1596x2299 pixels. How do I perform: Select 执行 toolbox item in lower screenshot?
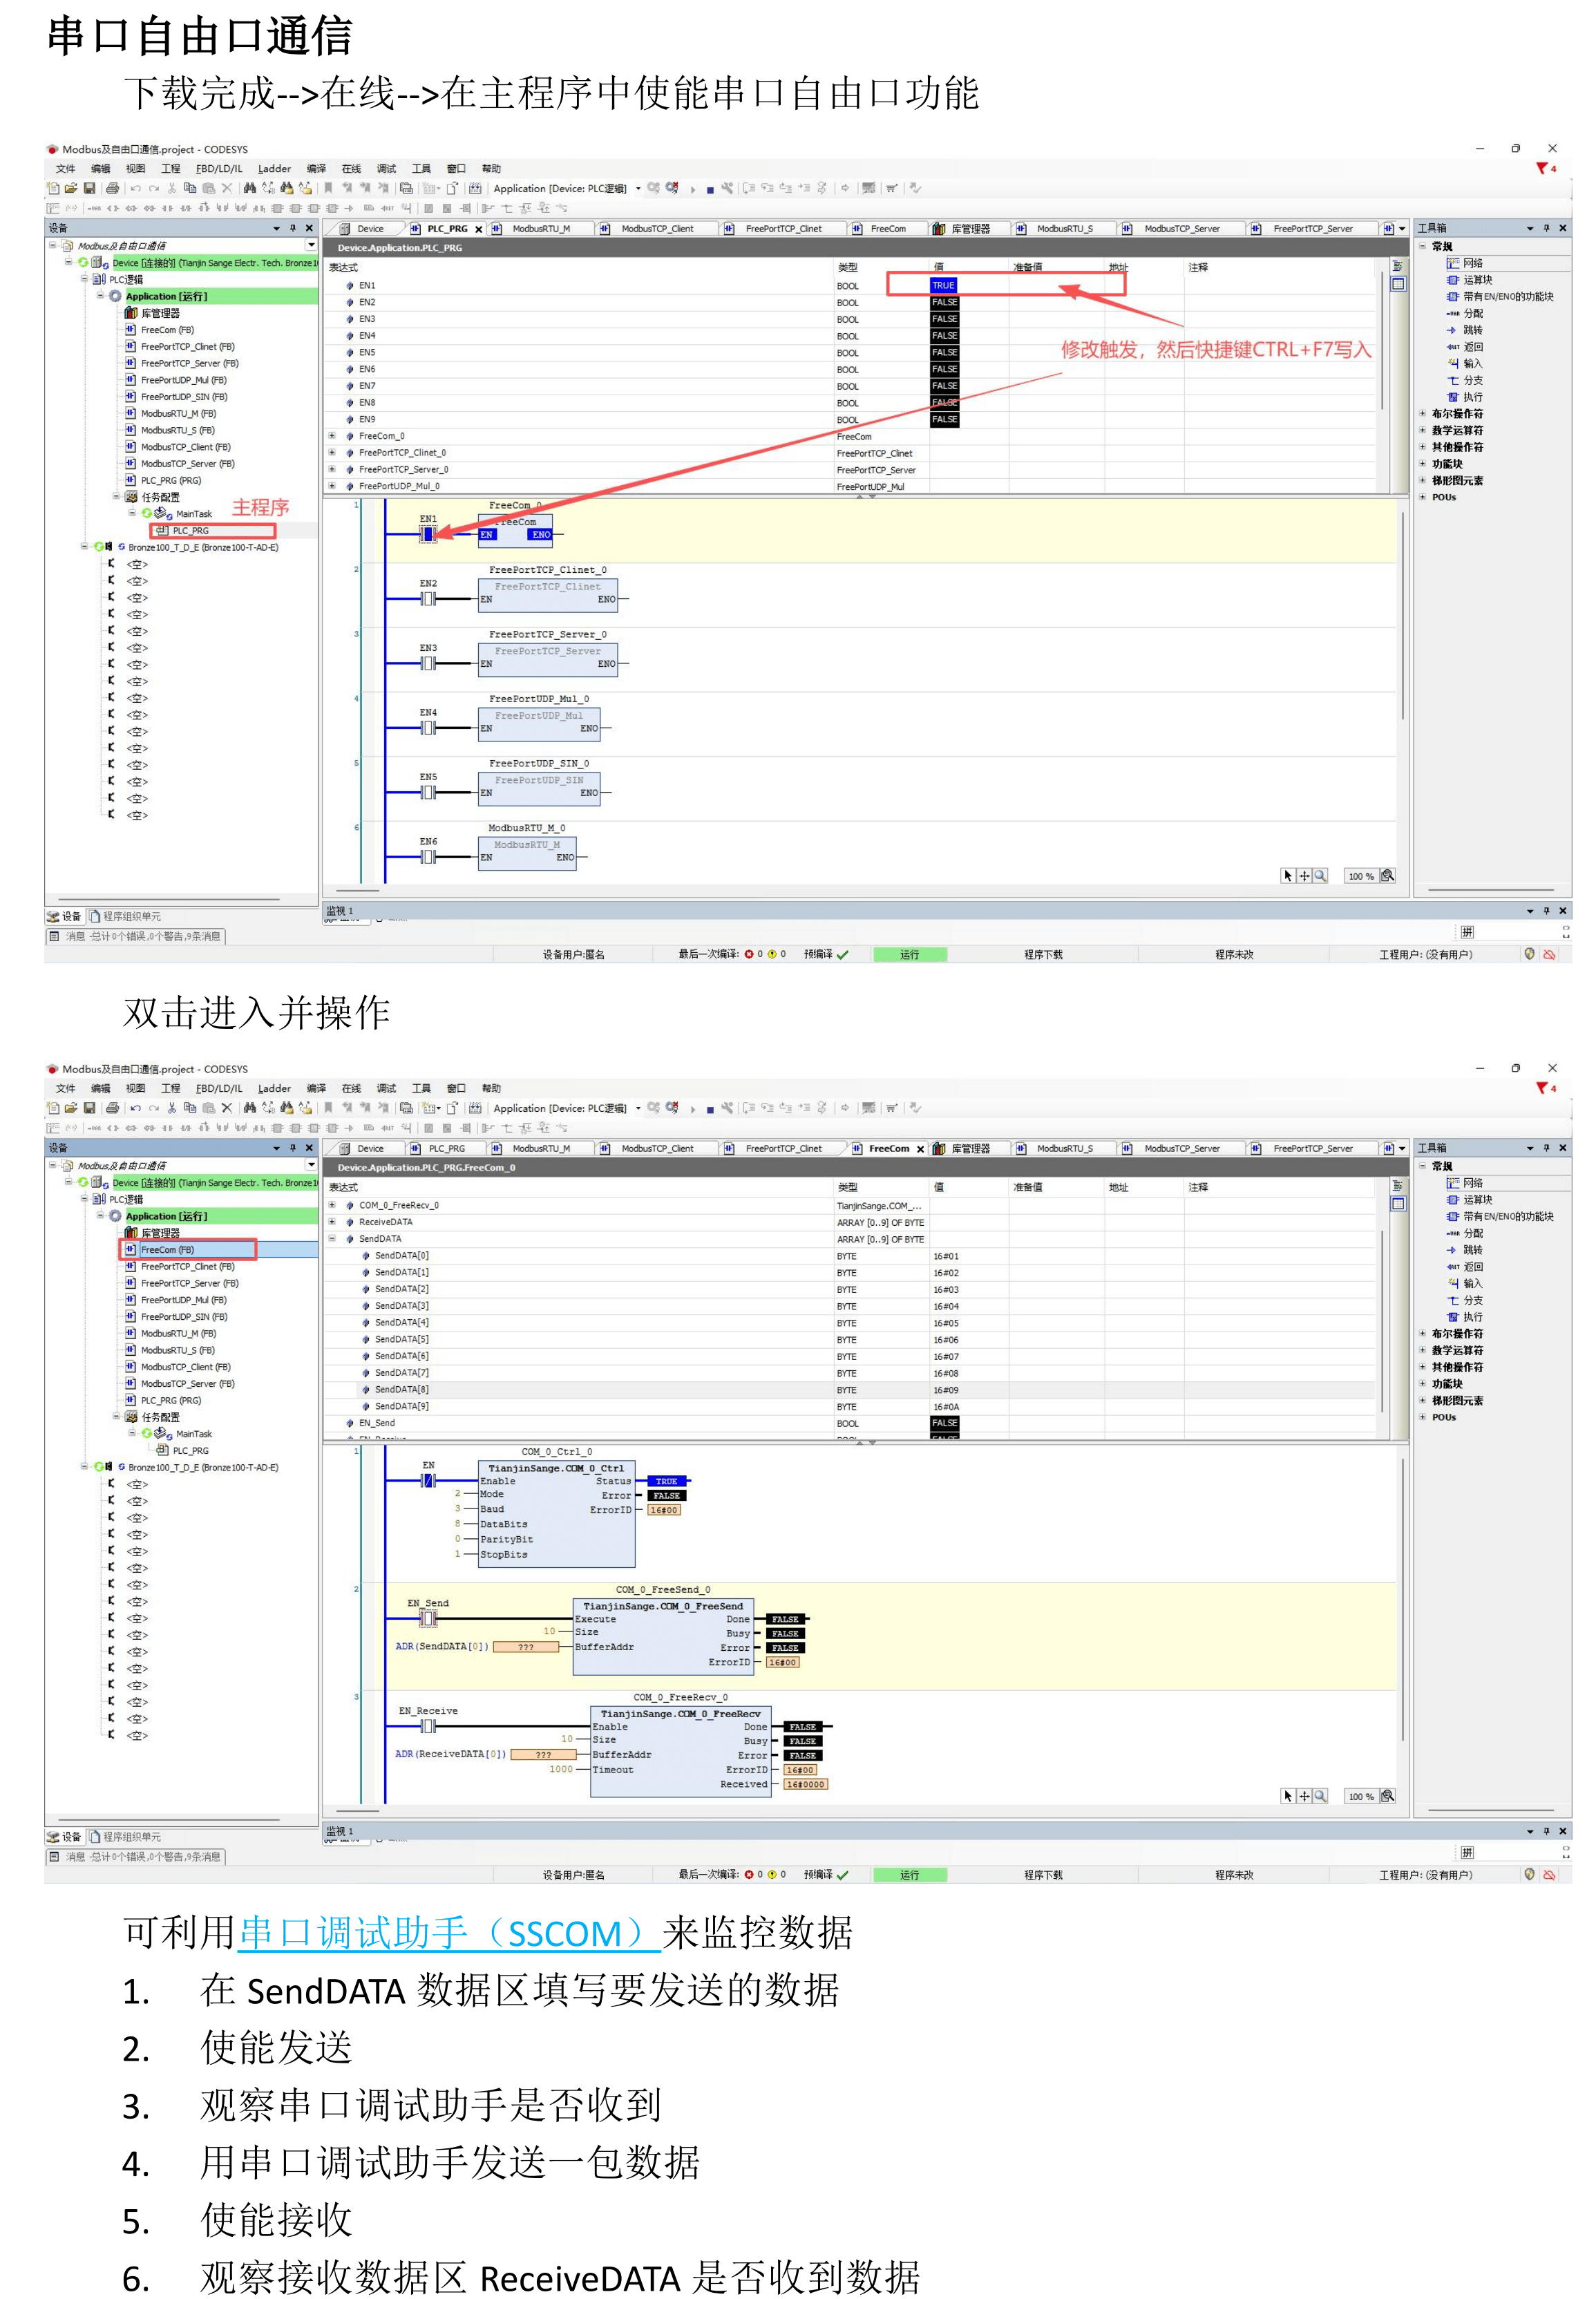click(x=1465, y=1317)
